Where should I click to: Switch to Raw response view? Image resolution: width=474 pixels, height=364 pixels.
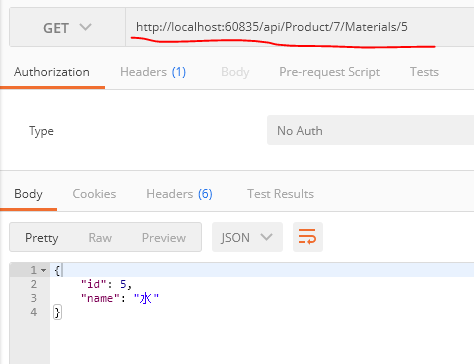[100, 238]
